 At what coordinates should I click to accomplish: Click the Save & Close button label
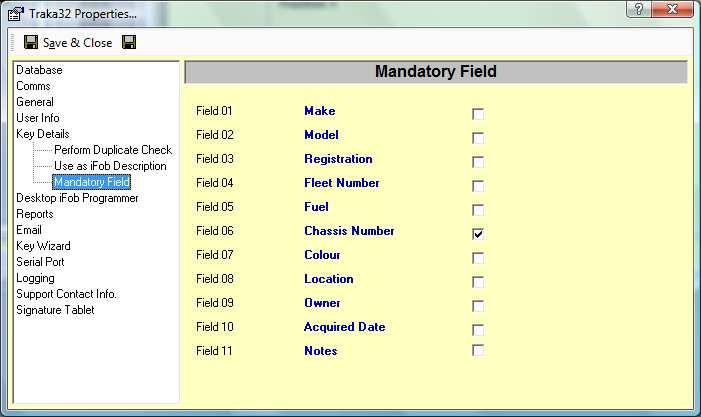click(77, 43)
